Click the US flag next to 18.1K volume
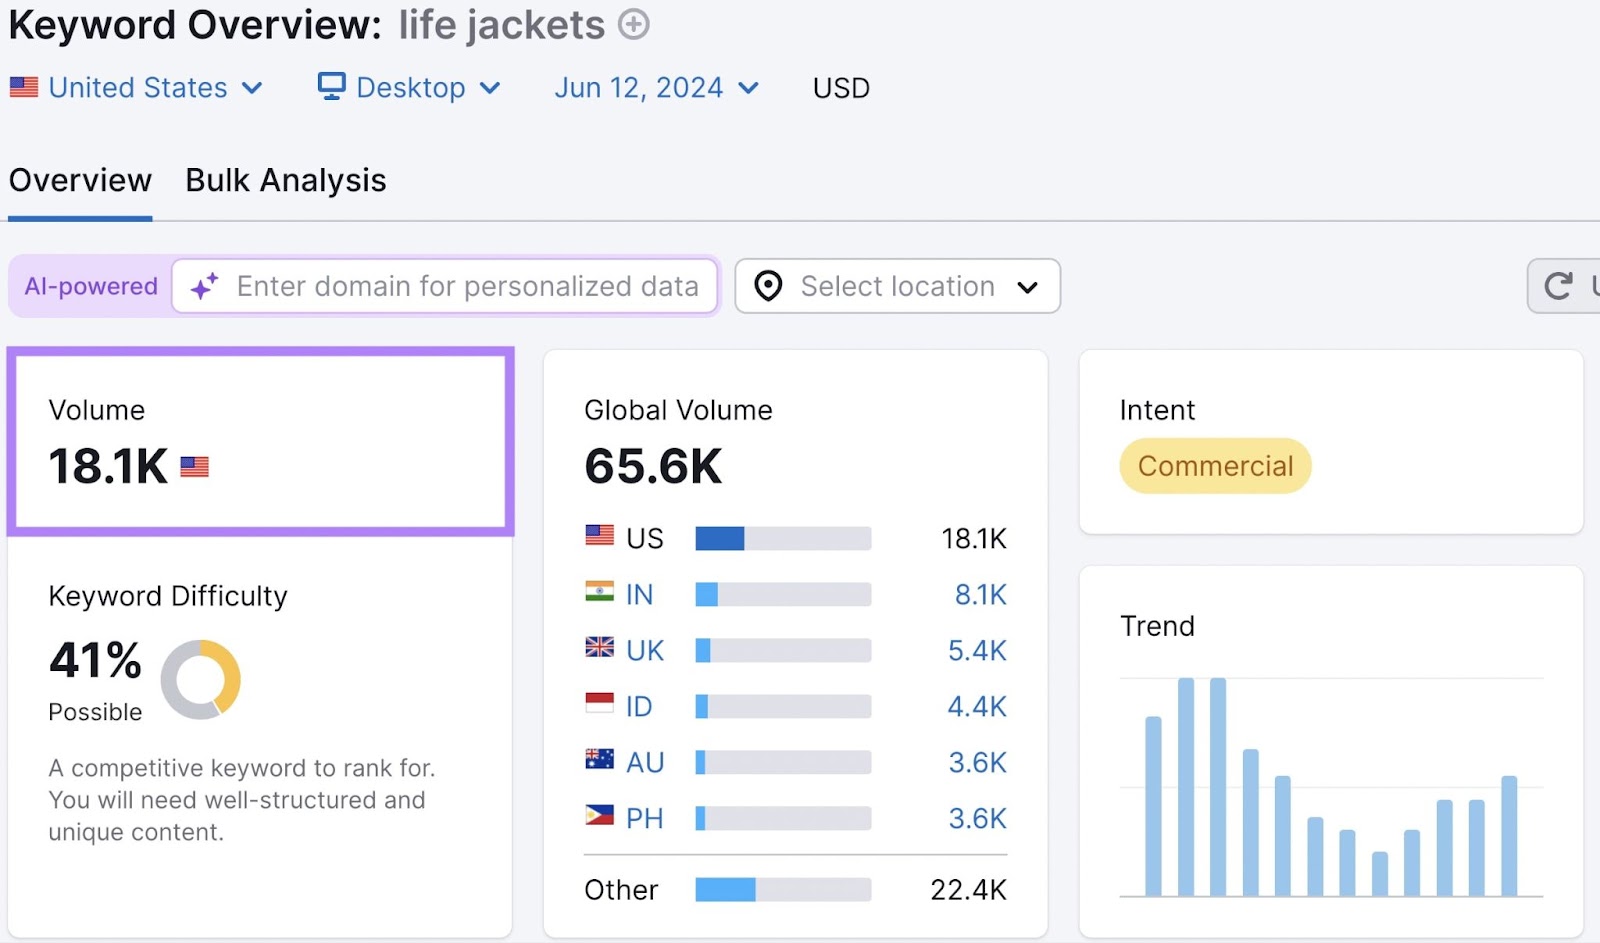Image resolution: width=1600 pixels, height=943 pixels. pos(194,467)
